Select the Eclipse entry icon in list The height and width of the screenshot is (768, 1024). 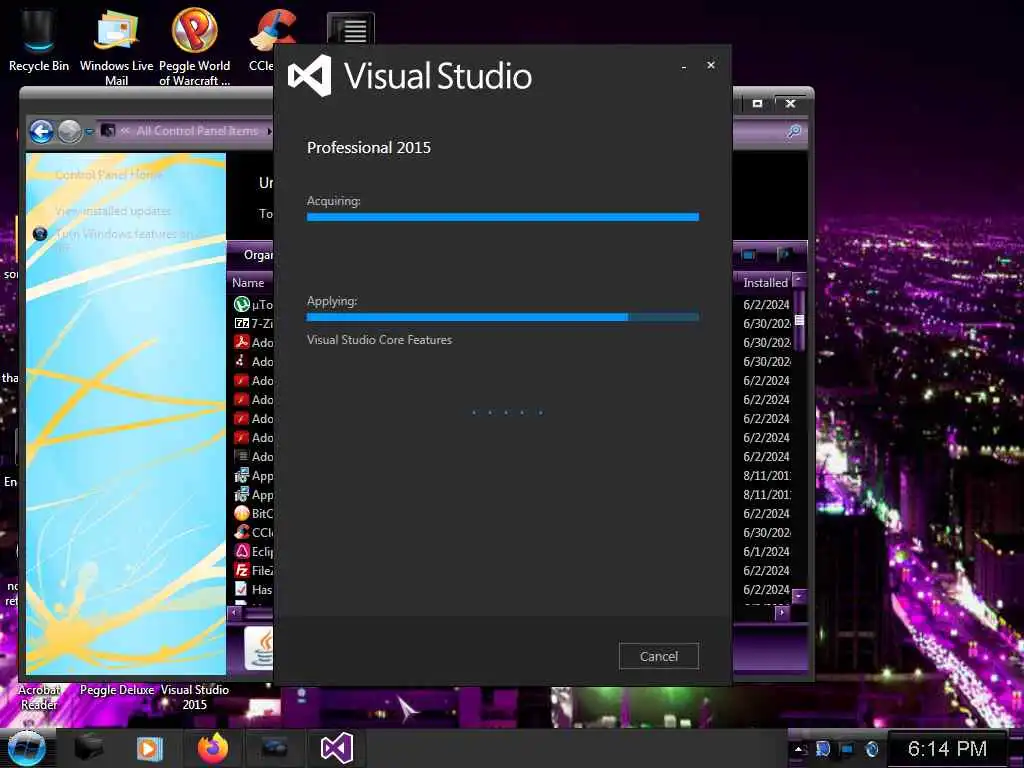[x=242, y=551]
